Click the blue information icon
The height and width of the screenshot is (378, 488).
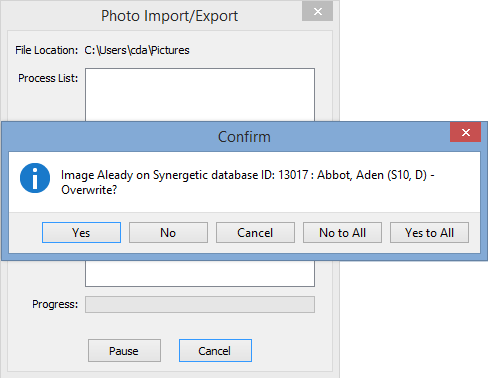(x=35, y=178)
